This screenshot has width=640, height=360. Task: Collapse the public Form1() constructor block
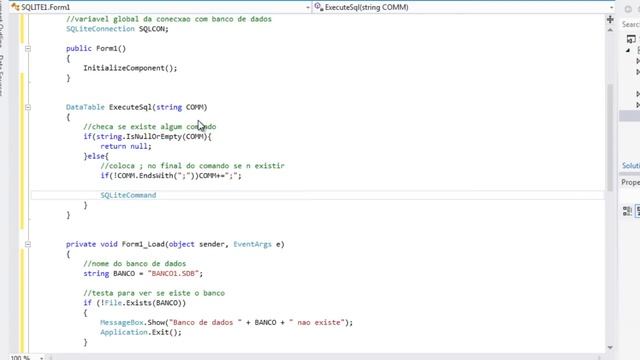28,49
